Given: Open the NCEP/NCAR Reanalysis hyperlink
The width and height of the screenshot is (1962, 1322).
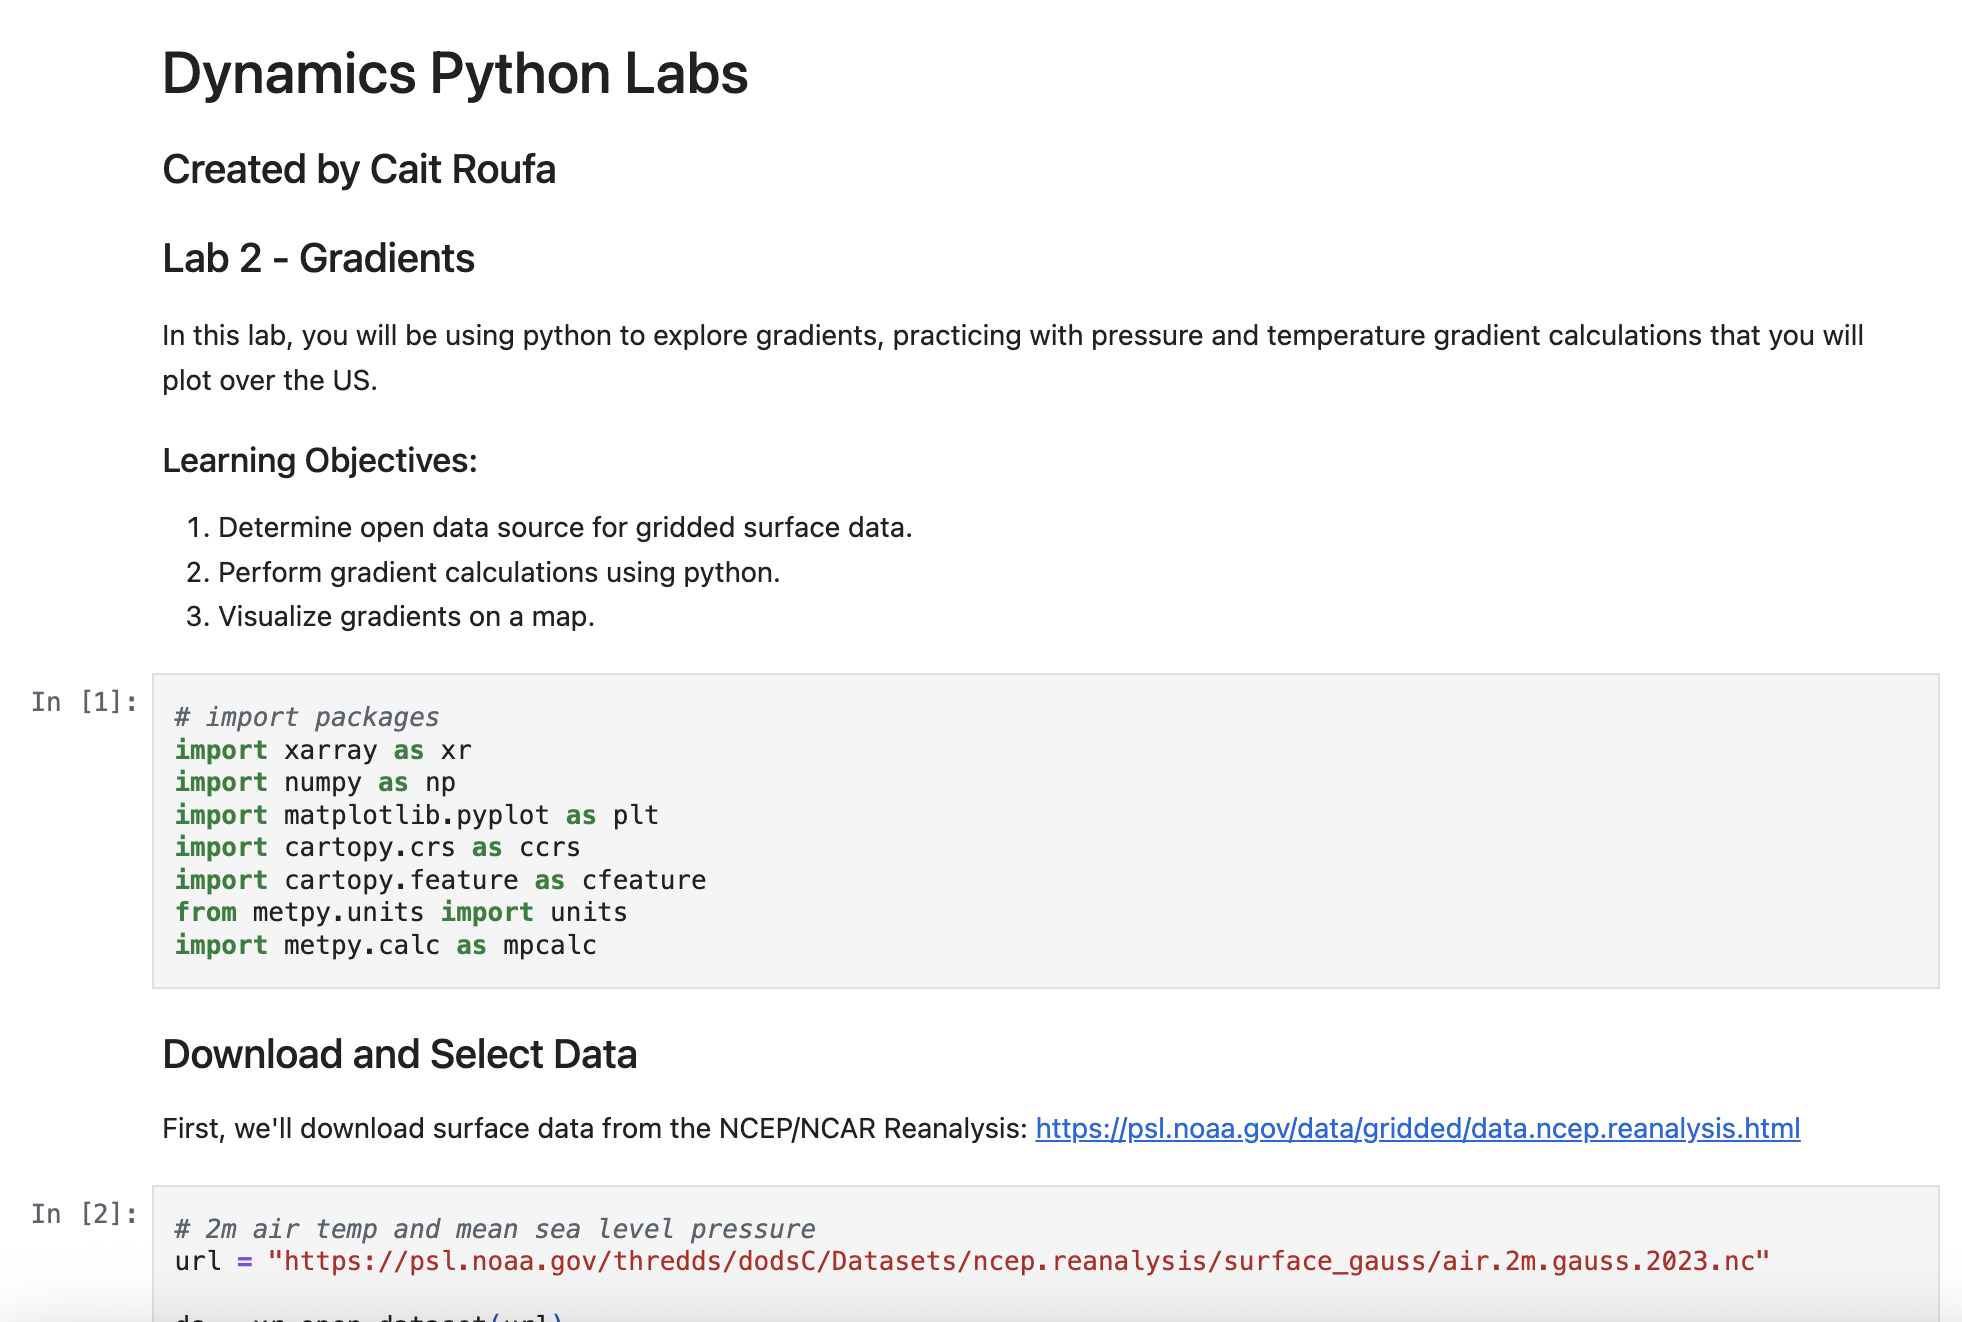Looking at the screenshot, I should 1417,1128.
